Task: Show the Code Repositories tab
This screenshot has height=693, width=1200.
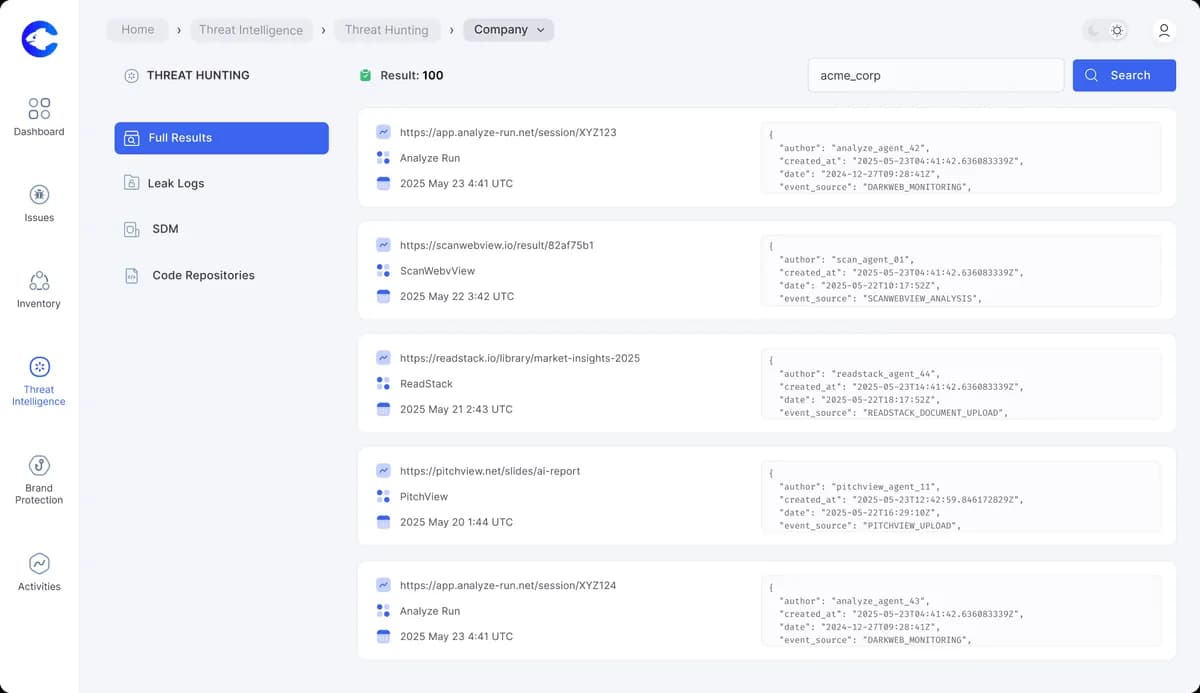Action: 202,275
